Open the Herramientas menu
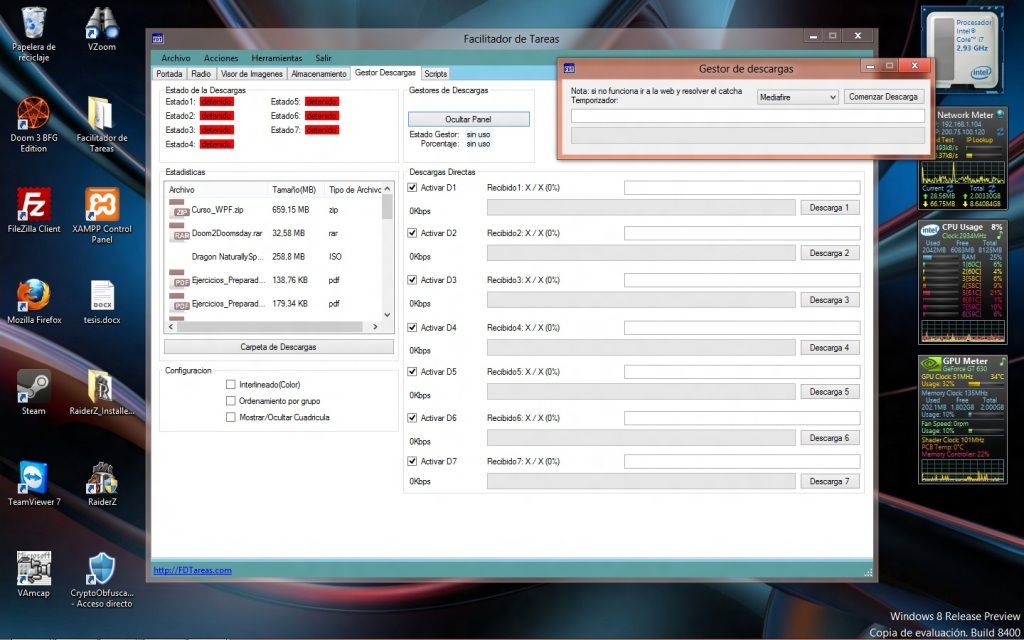The width and height of the screenshot is (1024, 640). tap(277, 58)
